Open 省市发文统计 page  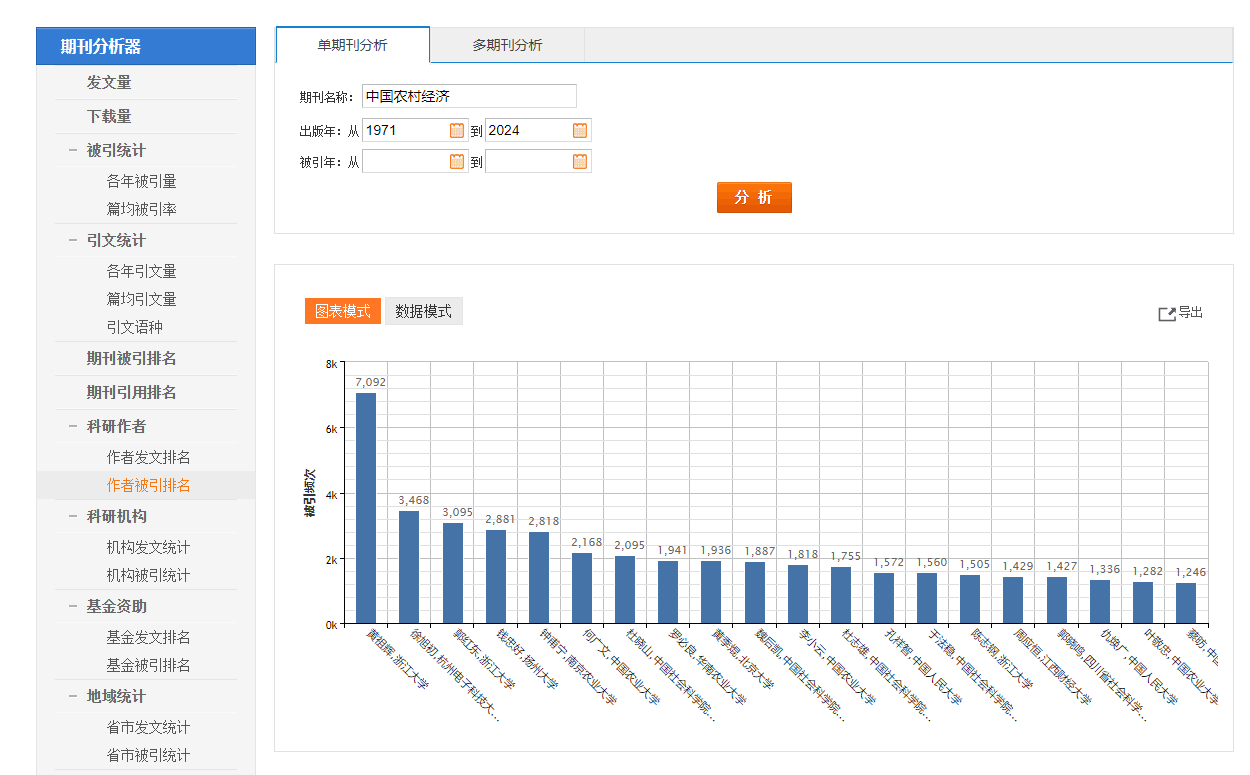click(149, 727)
